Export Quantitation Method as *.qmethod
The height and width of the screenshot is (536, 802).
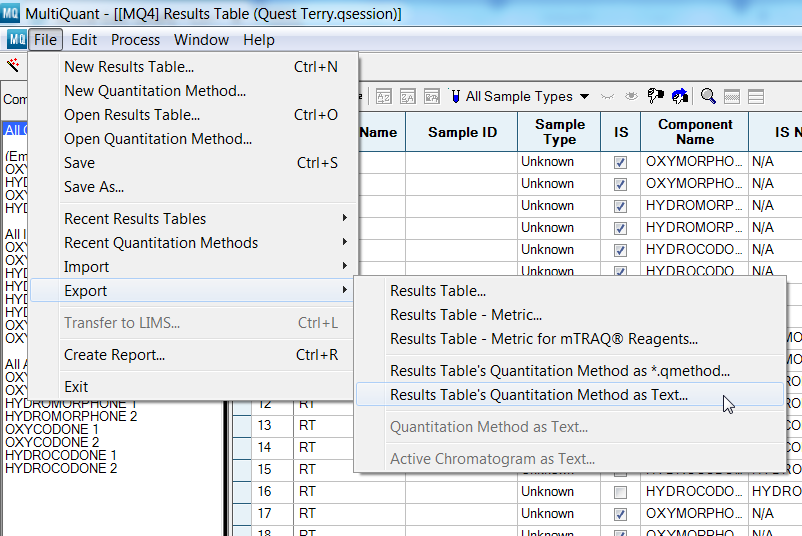(x=570, y=370)
